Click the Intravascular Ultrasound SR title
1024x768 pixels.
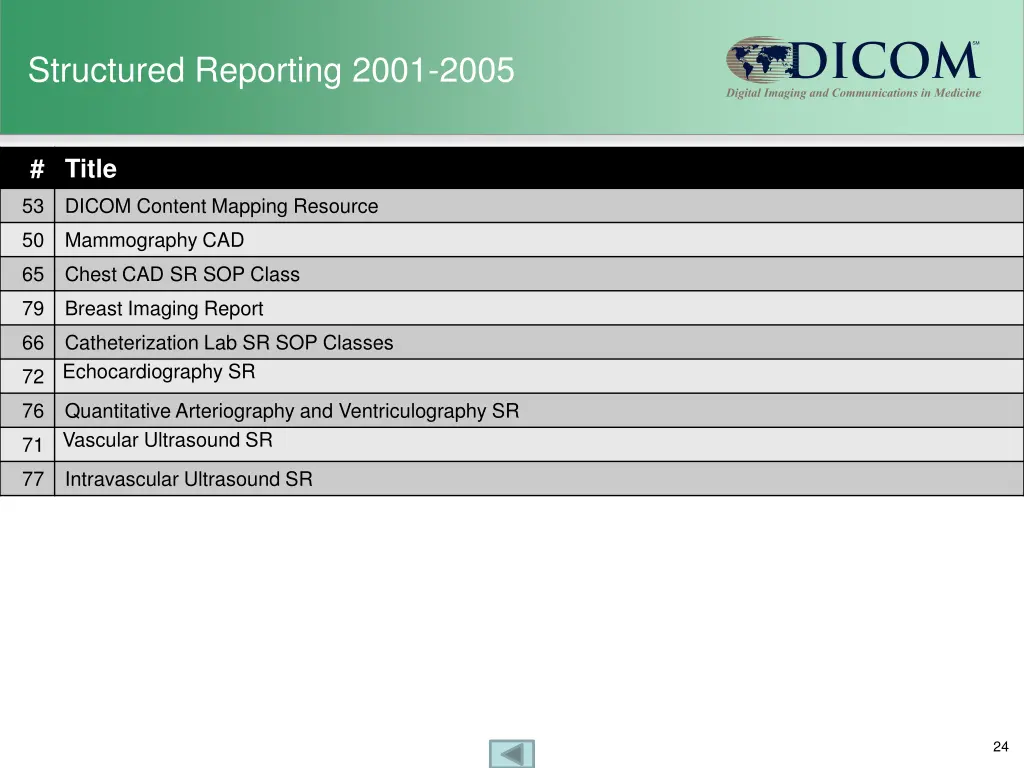(x=188, y=480)
